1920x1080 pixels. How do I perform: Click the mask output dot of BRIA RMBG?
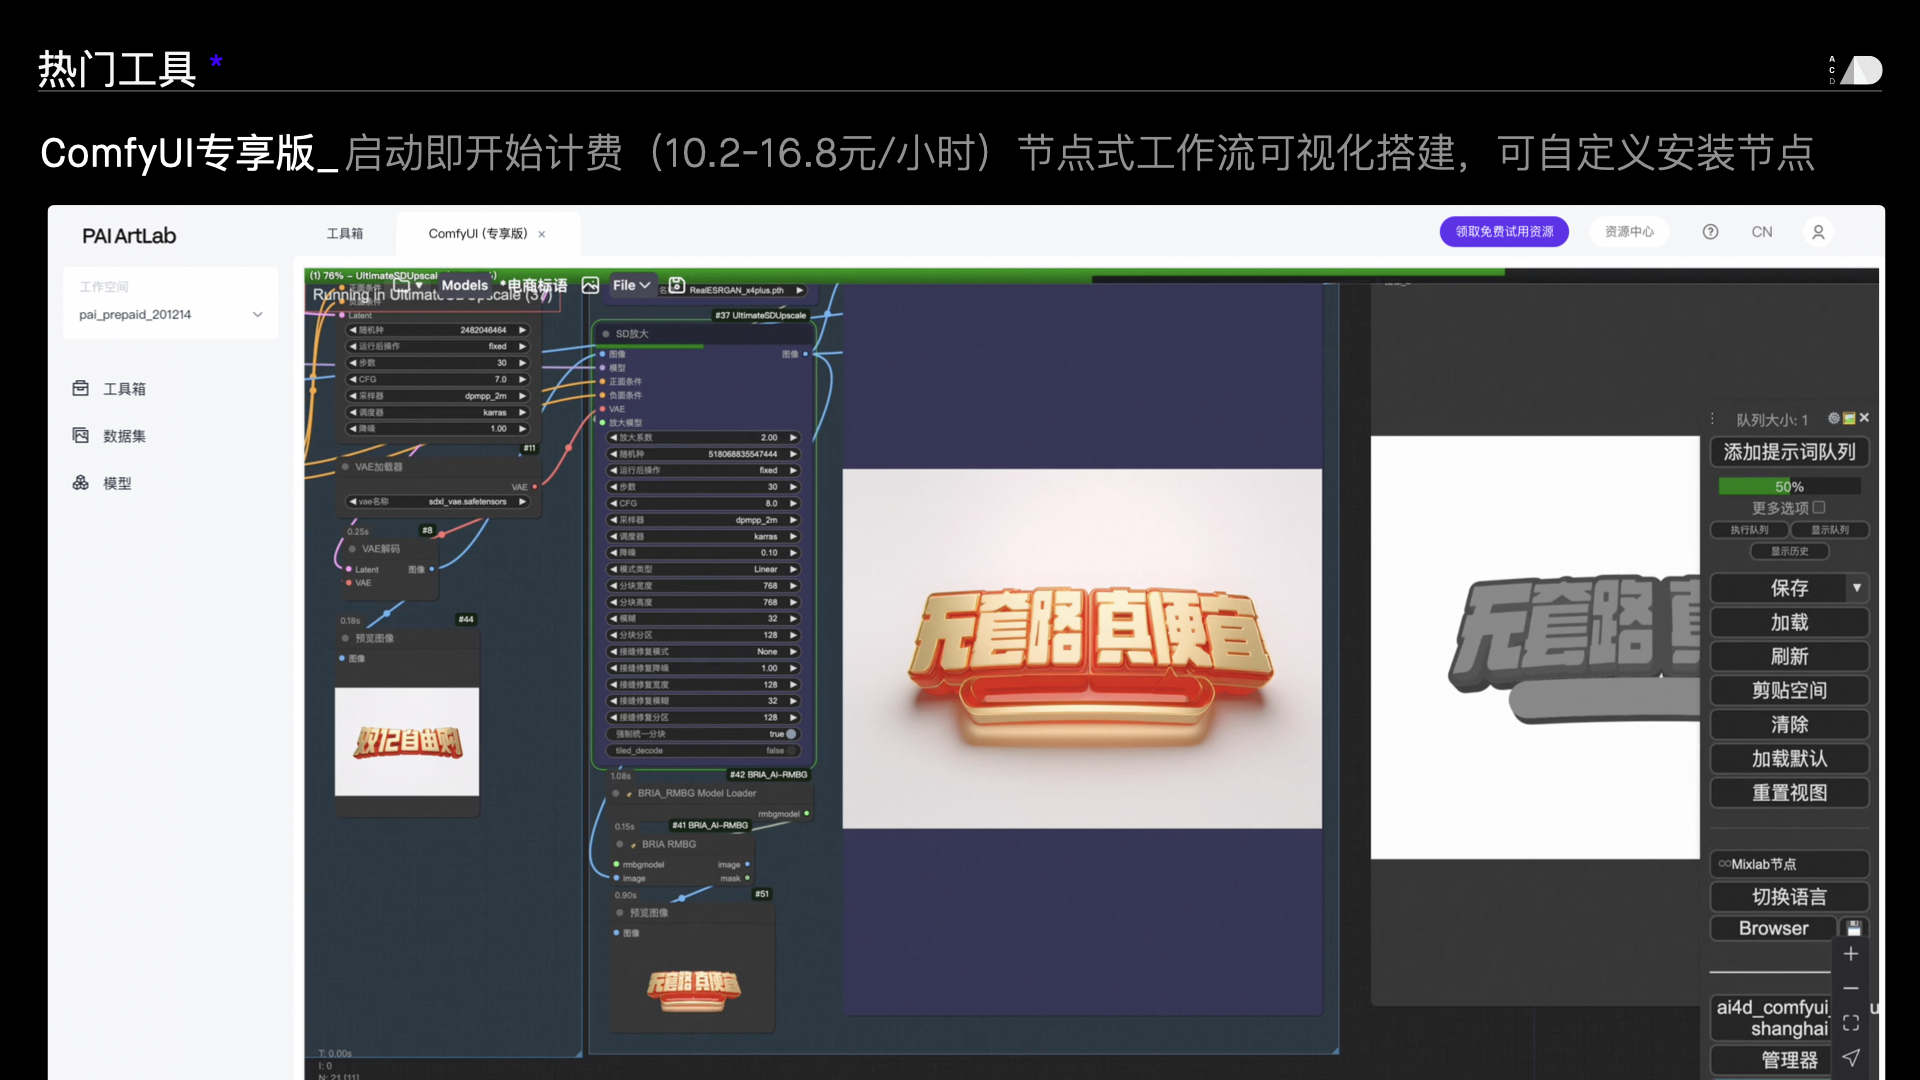[x=747, y=878]
